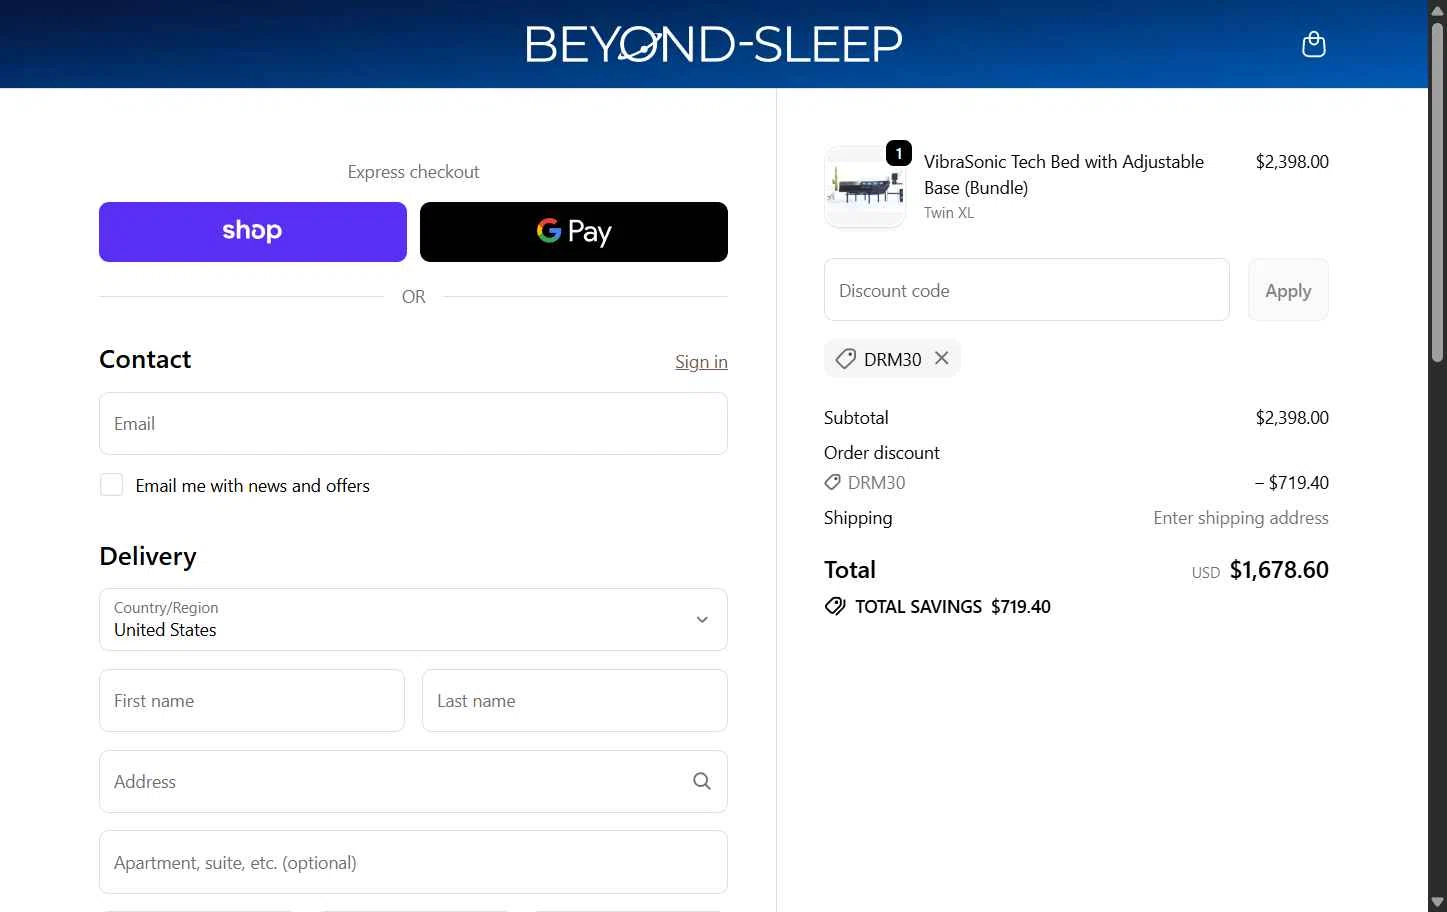Viewport: 1447px width, 912px height.
Task: Open the shopping bag cart icon
Action: tap(1313, 44)
